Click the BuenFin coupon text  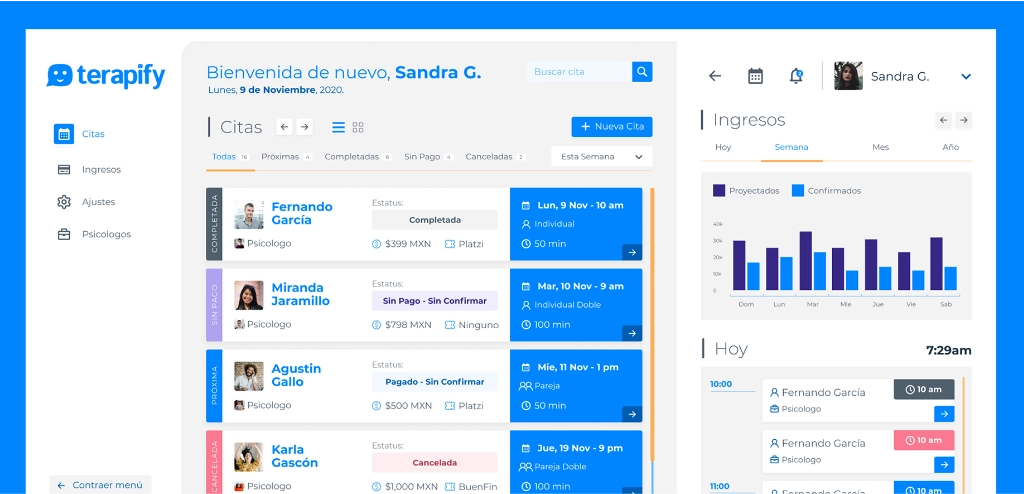(477, 486)
